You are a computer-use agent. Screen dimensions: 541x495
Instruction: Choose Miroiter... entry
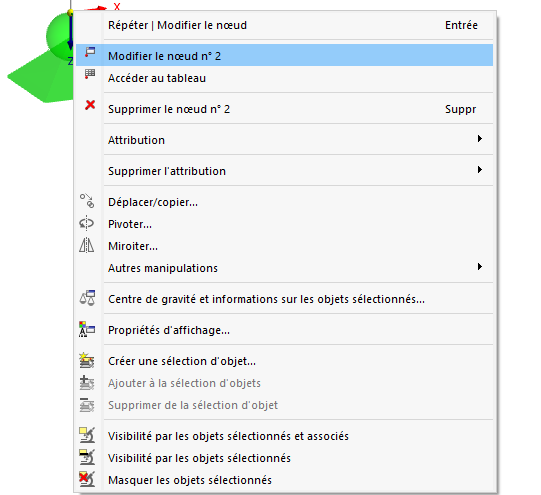pyautogui.click(x=284, y=246)
